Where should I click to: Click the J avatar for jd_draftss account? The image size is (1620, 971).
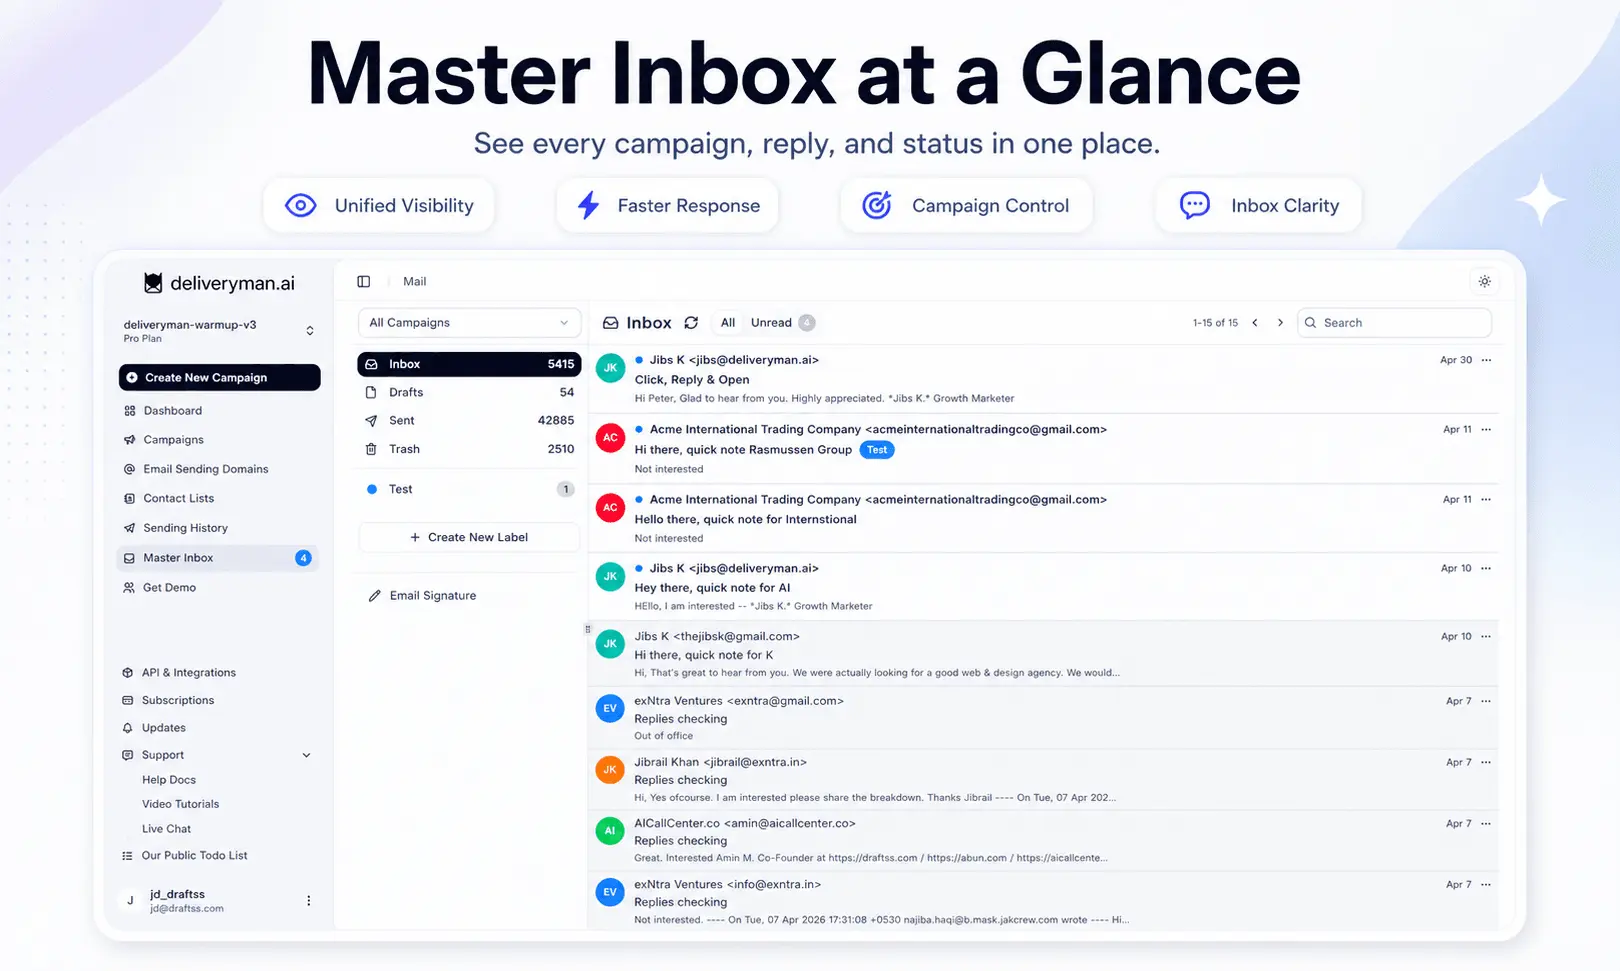click(x=130, y=901)
